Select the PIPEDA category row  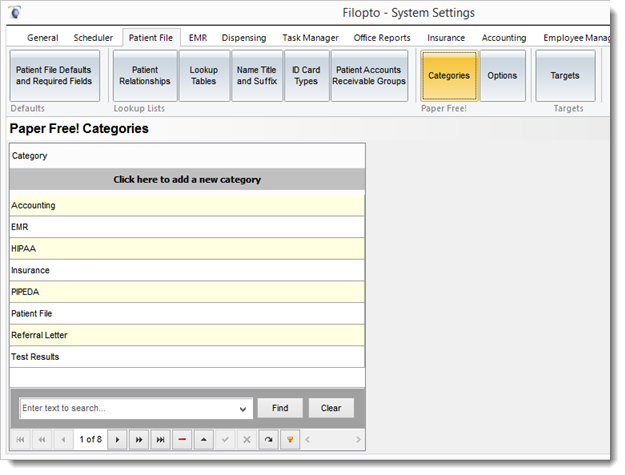click(187, 292)
